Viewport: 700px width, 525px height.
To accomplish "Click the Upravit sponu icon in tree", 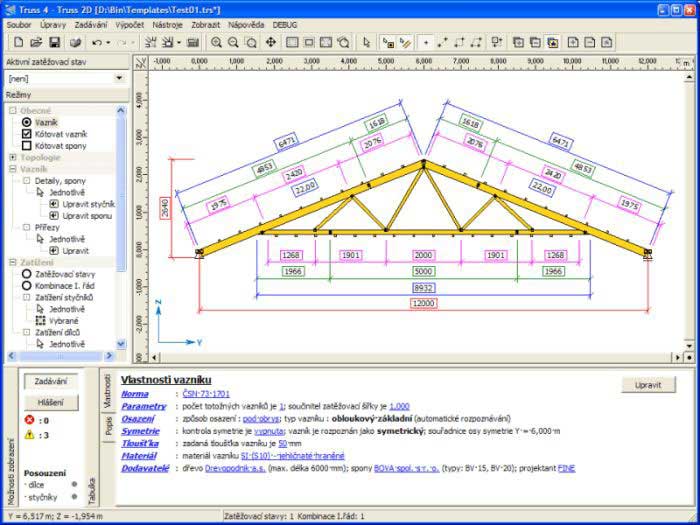I will pos(54,216).
